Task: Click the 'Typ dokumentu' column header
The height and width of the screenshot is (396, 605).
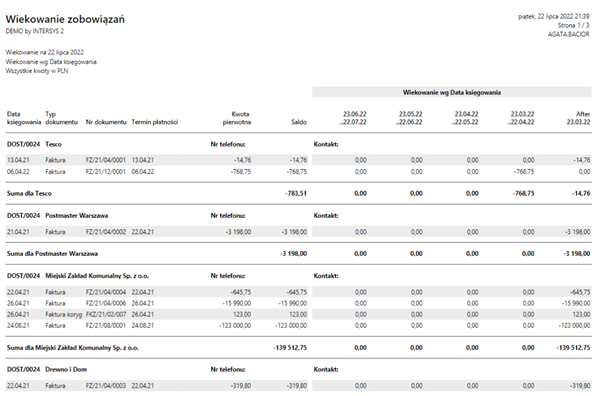Action: [x=61, y=118]
